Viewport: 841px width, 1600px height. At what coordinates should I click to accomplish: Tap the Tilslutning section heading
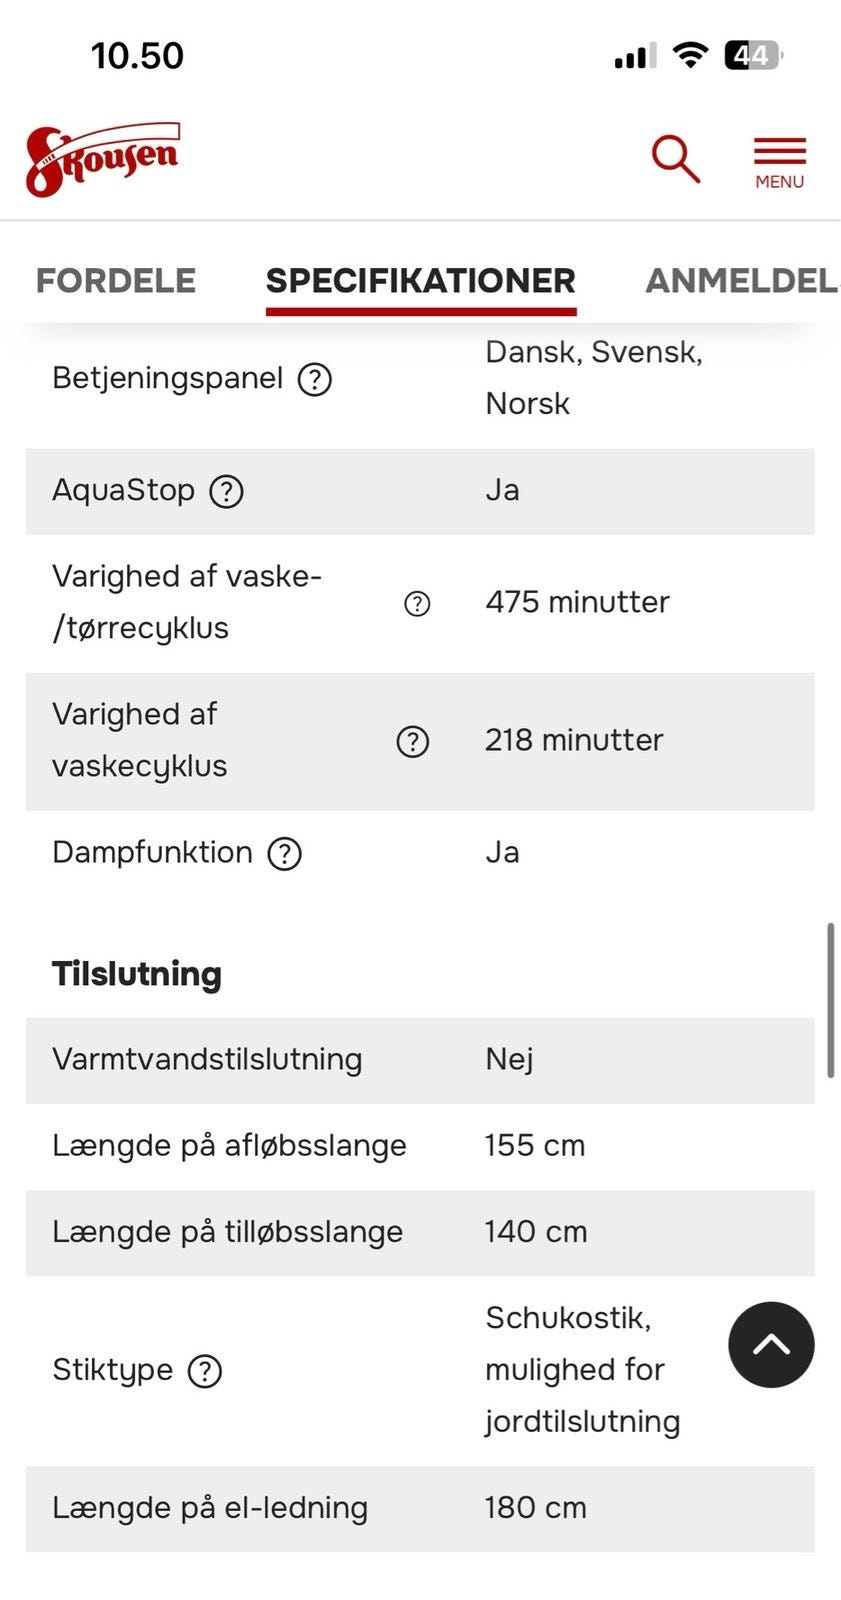pos(137,974)
